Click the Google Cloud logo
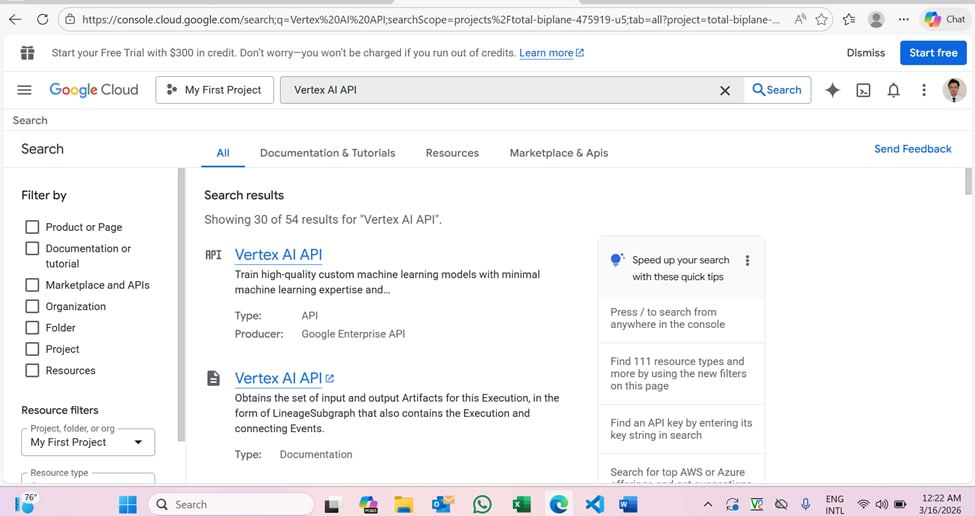This screenshot has width=975, height=516. coord(94,90)
